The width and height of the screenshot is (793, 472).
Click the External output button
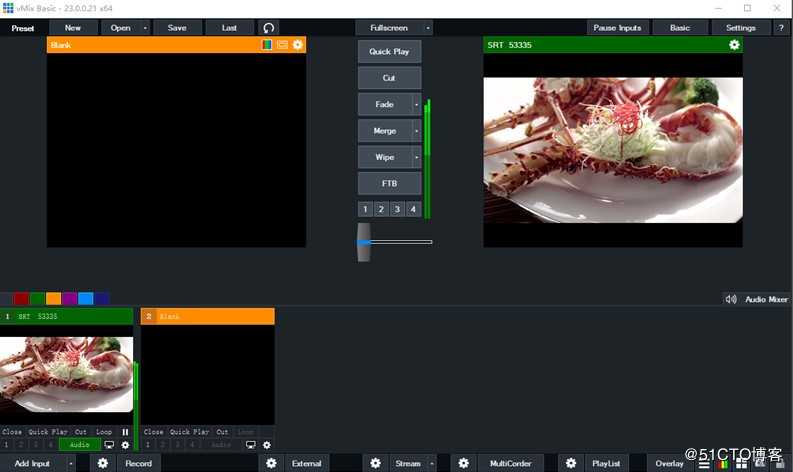[x=306, y=463]
